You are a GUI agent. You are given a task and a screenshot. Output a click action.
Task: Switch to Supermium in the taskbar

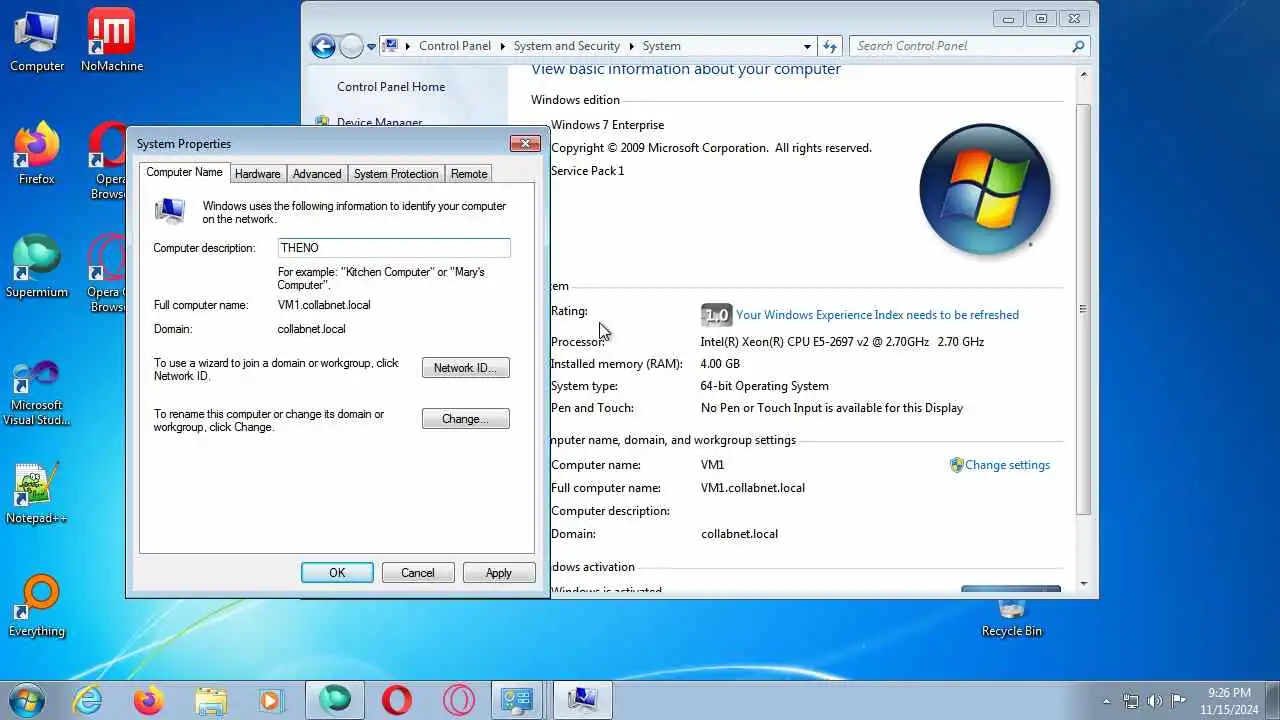pos(335,700)
